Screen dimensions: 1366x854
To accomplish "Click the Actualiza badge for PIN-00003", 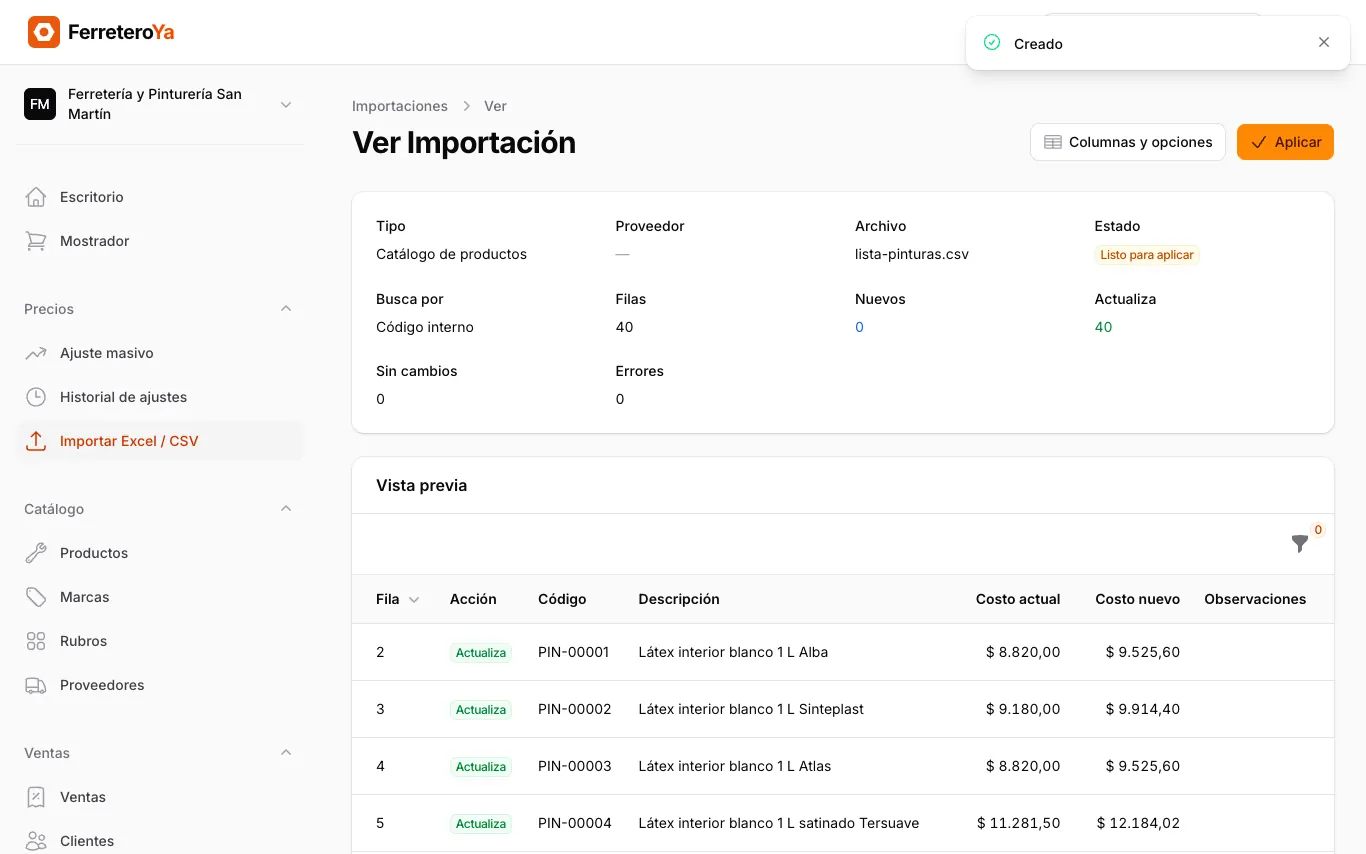I will click(x=481, y=767).
